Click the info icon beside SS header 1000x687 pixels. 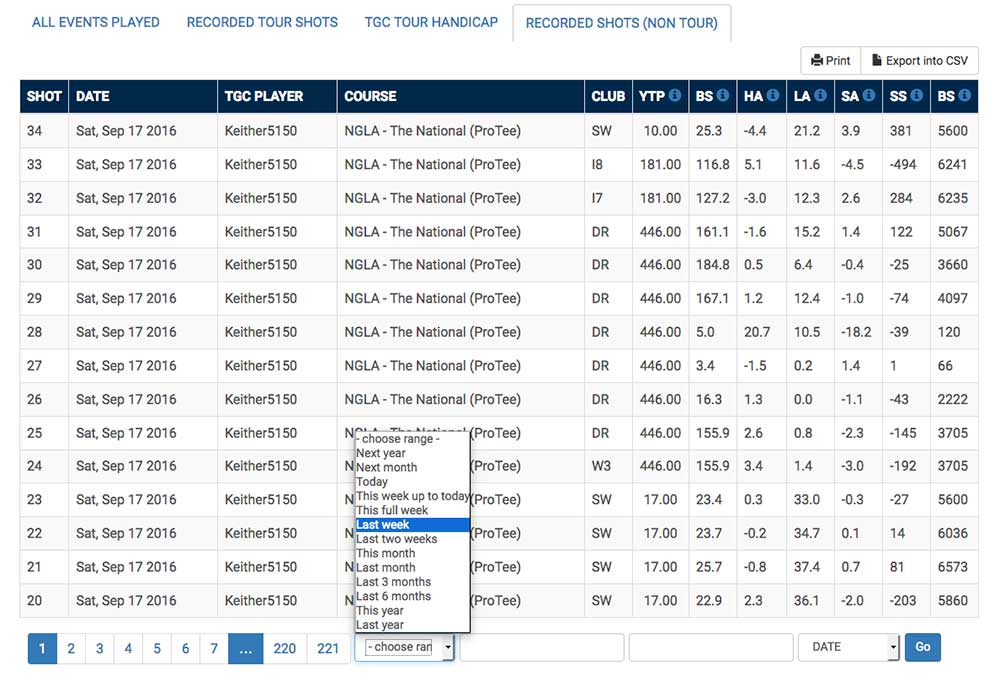click(917, 96)
